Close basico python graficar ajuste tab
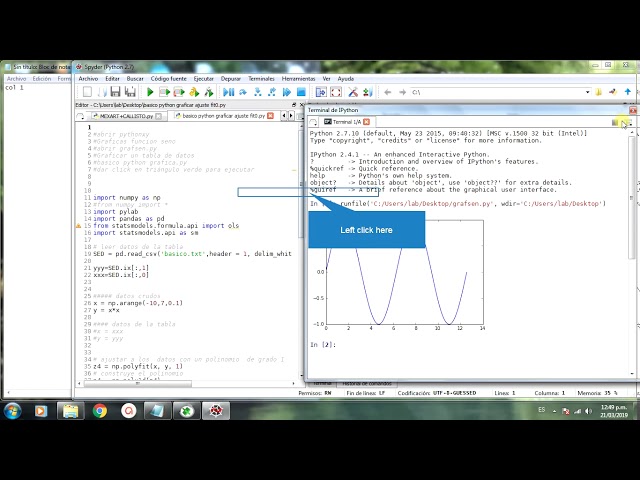The height and width of the screenshot is (480, 640). (x=270, y=116)
